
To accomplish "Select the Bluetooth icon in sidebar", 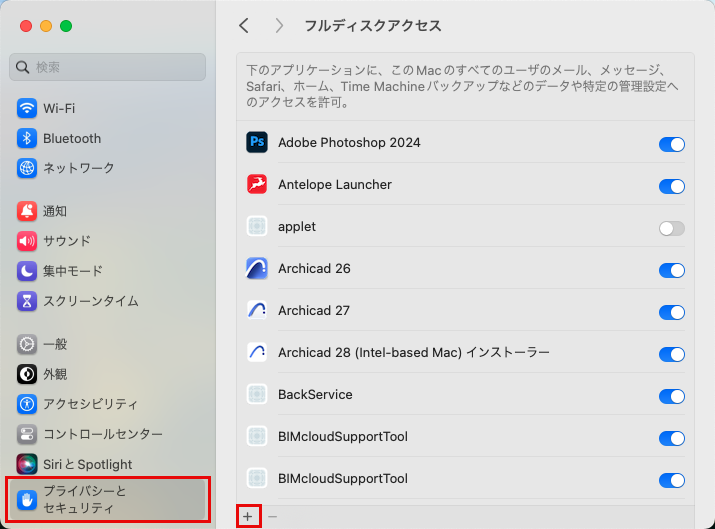I will point(27,138).
